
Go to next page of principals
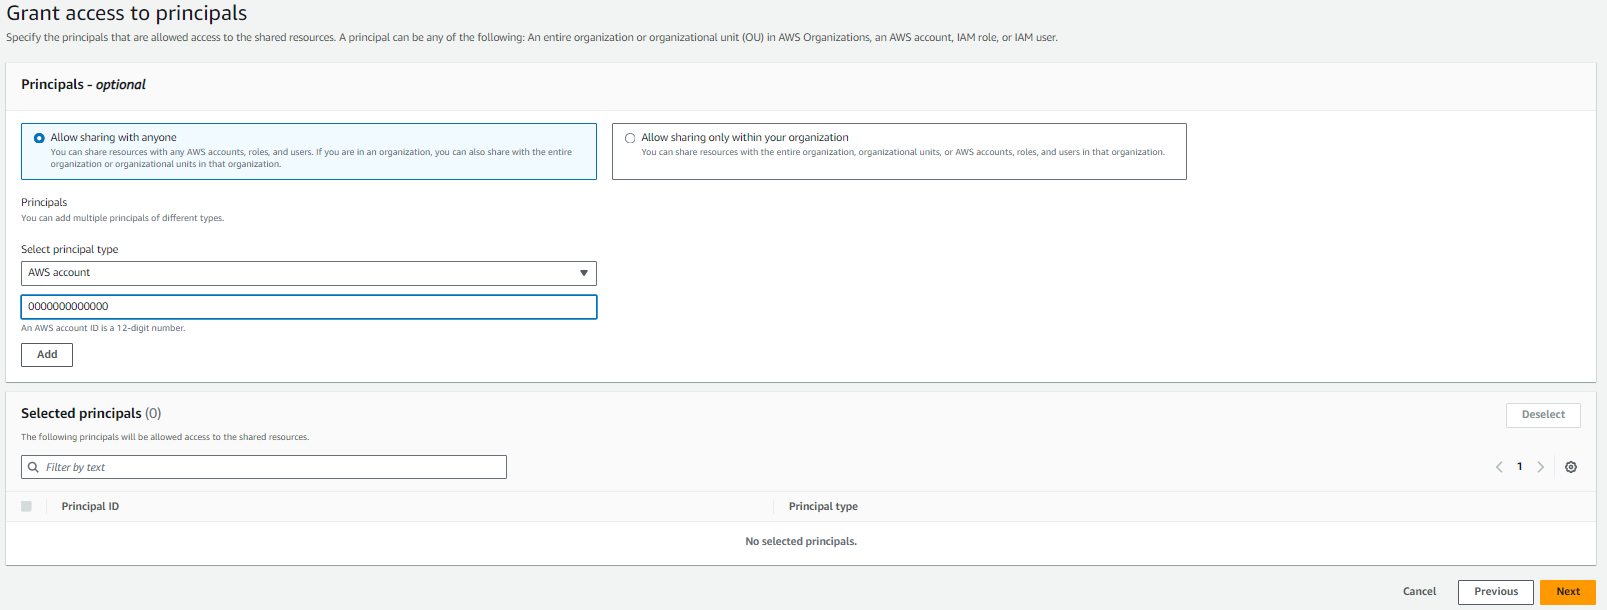coord(1540,467)
